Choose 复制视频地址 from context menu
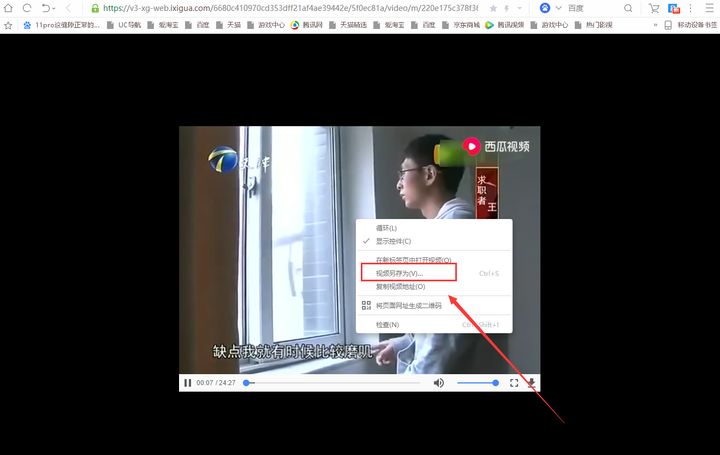 click(x=400, y=286)
